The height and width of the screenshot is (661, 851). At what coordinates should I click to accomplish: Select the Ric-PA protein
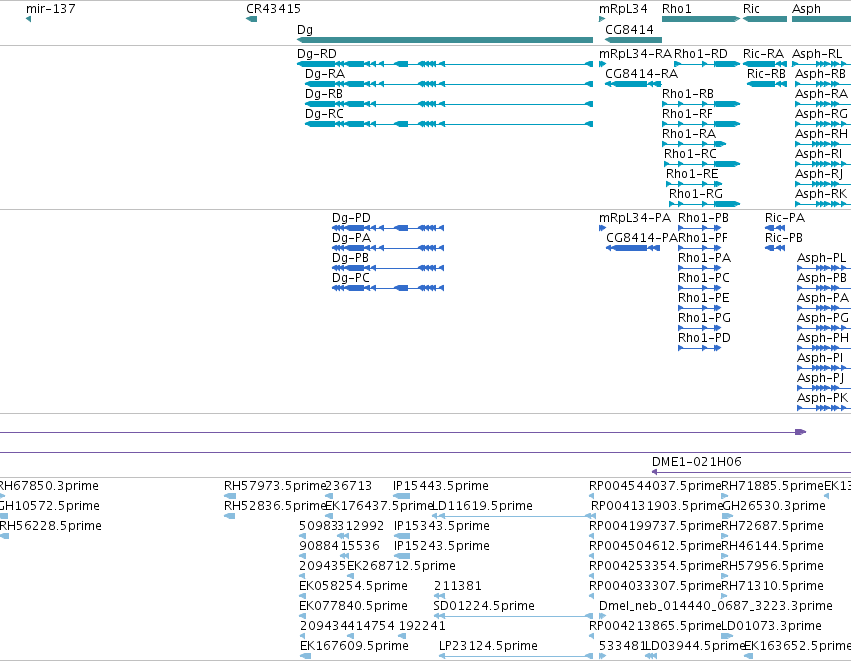[775, 228]
